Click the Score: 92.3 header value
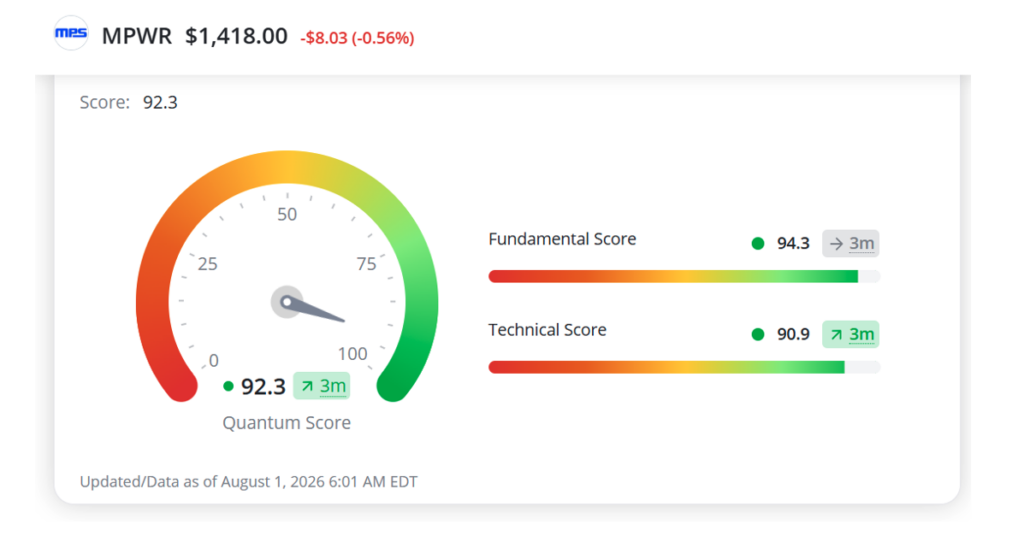This screenshot has height=542, width=1024. click(x=160, y=103)
